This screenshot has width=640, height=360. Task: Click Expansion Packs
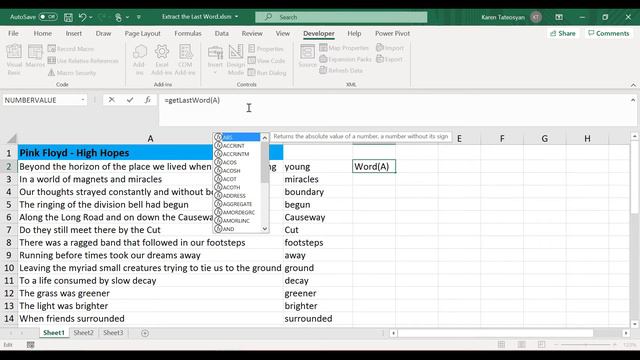point(345,59)
